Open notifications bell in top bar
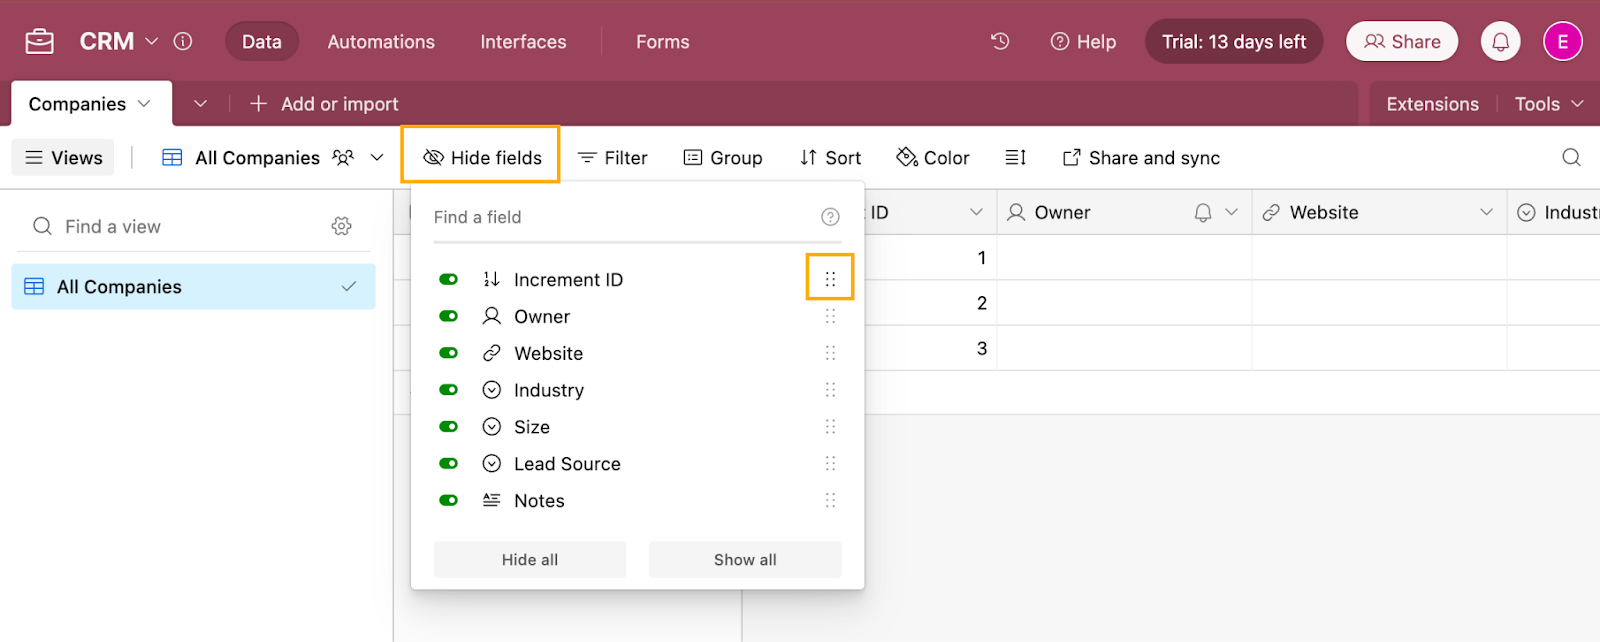This screenshot has height=642, width=1600. (x=1500, y=41)
